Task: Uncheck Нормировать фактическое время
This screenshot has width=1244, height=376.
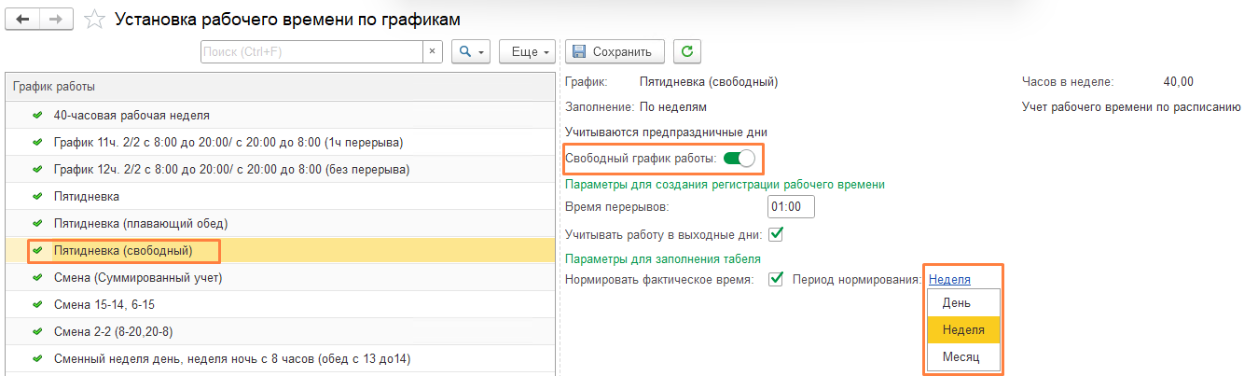Action: point(775,279)
